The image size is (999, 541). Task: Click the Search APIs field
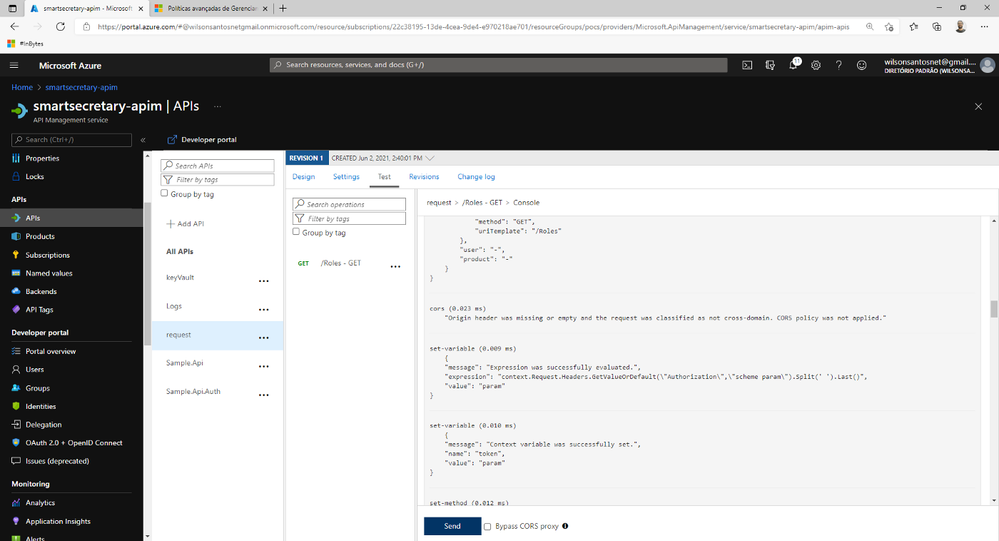[x=217, y=166]
